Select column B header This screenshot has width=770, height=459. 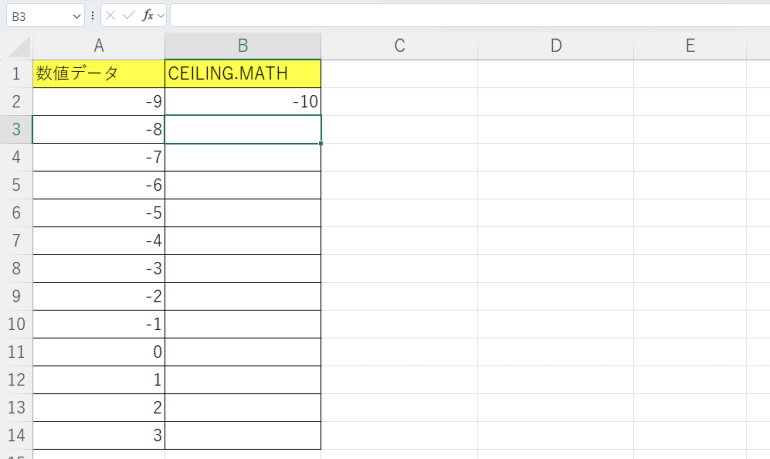tap(243, 46)
